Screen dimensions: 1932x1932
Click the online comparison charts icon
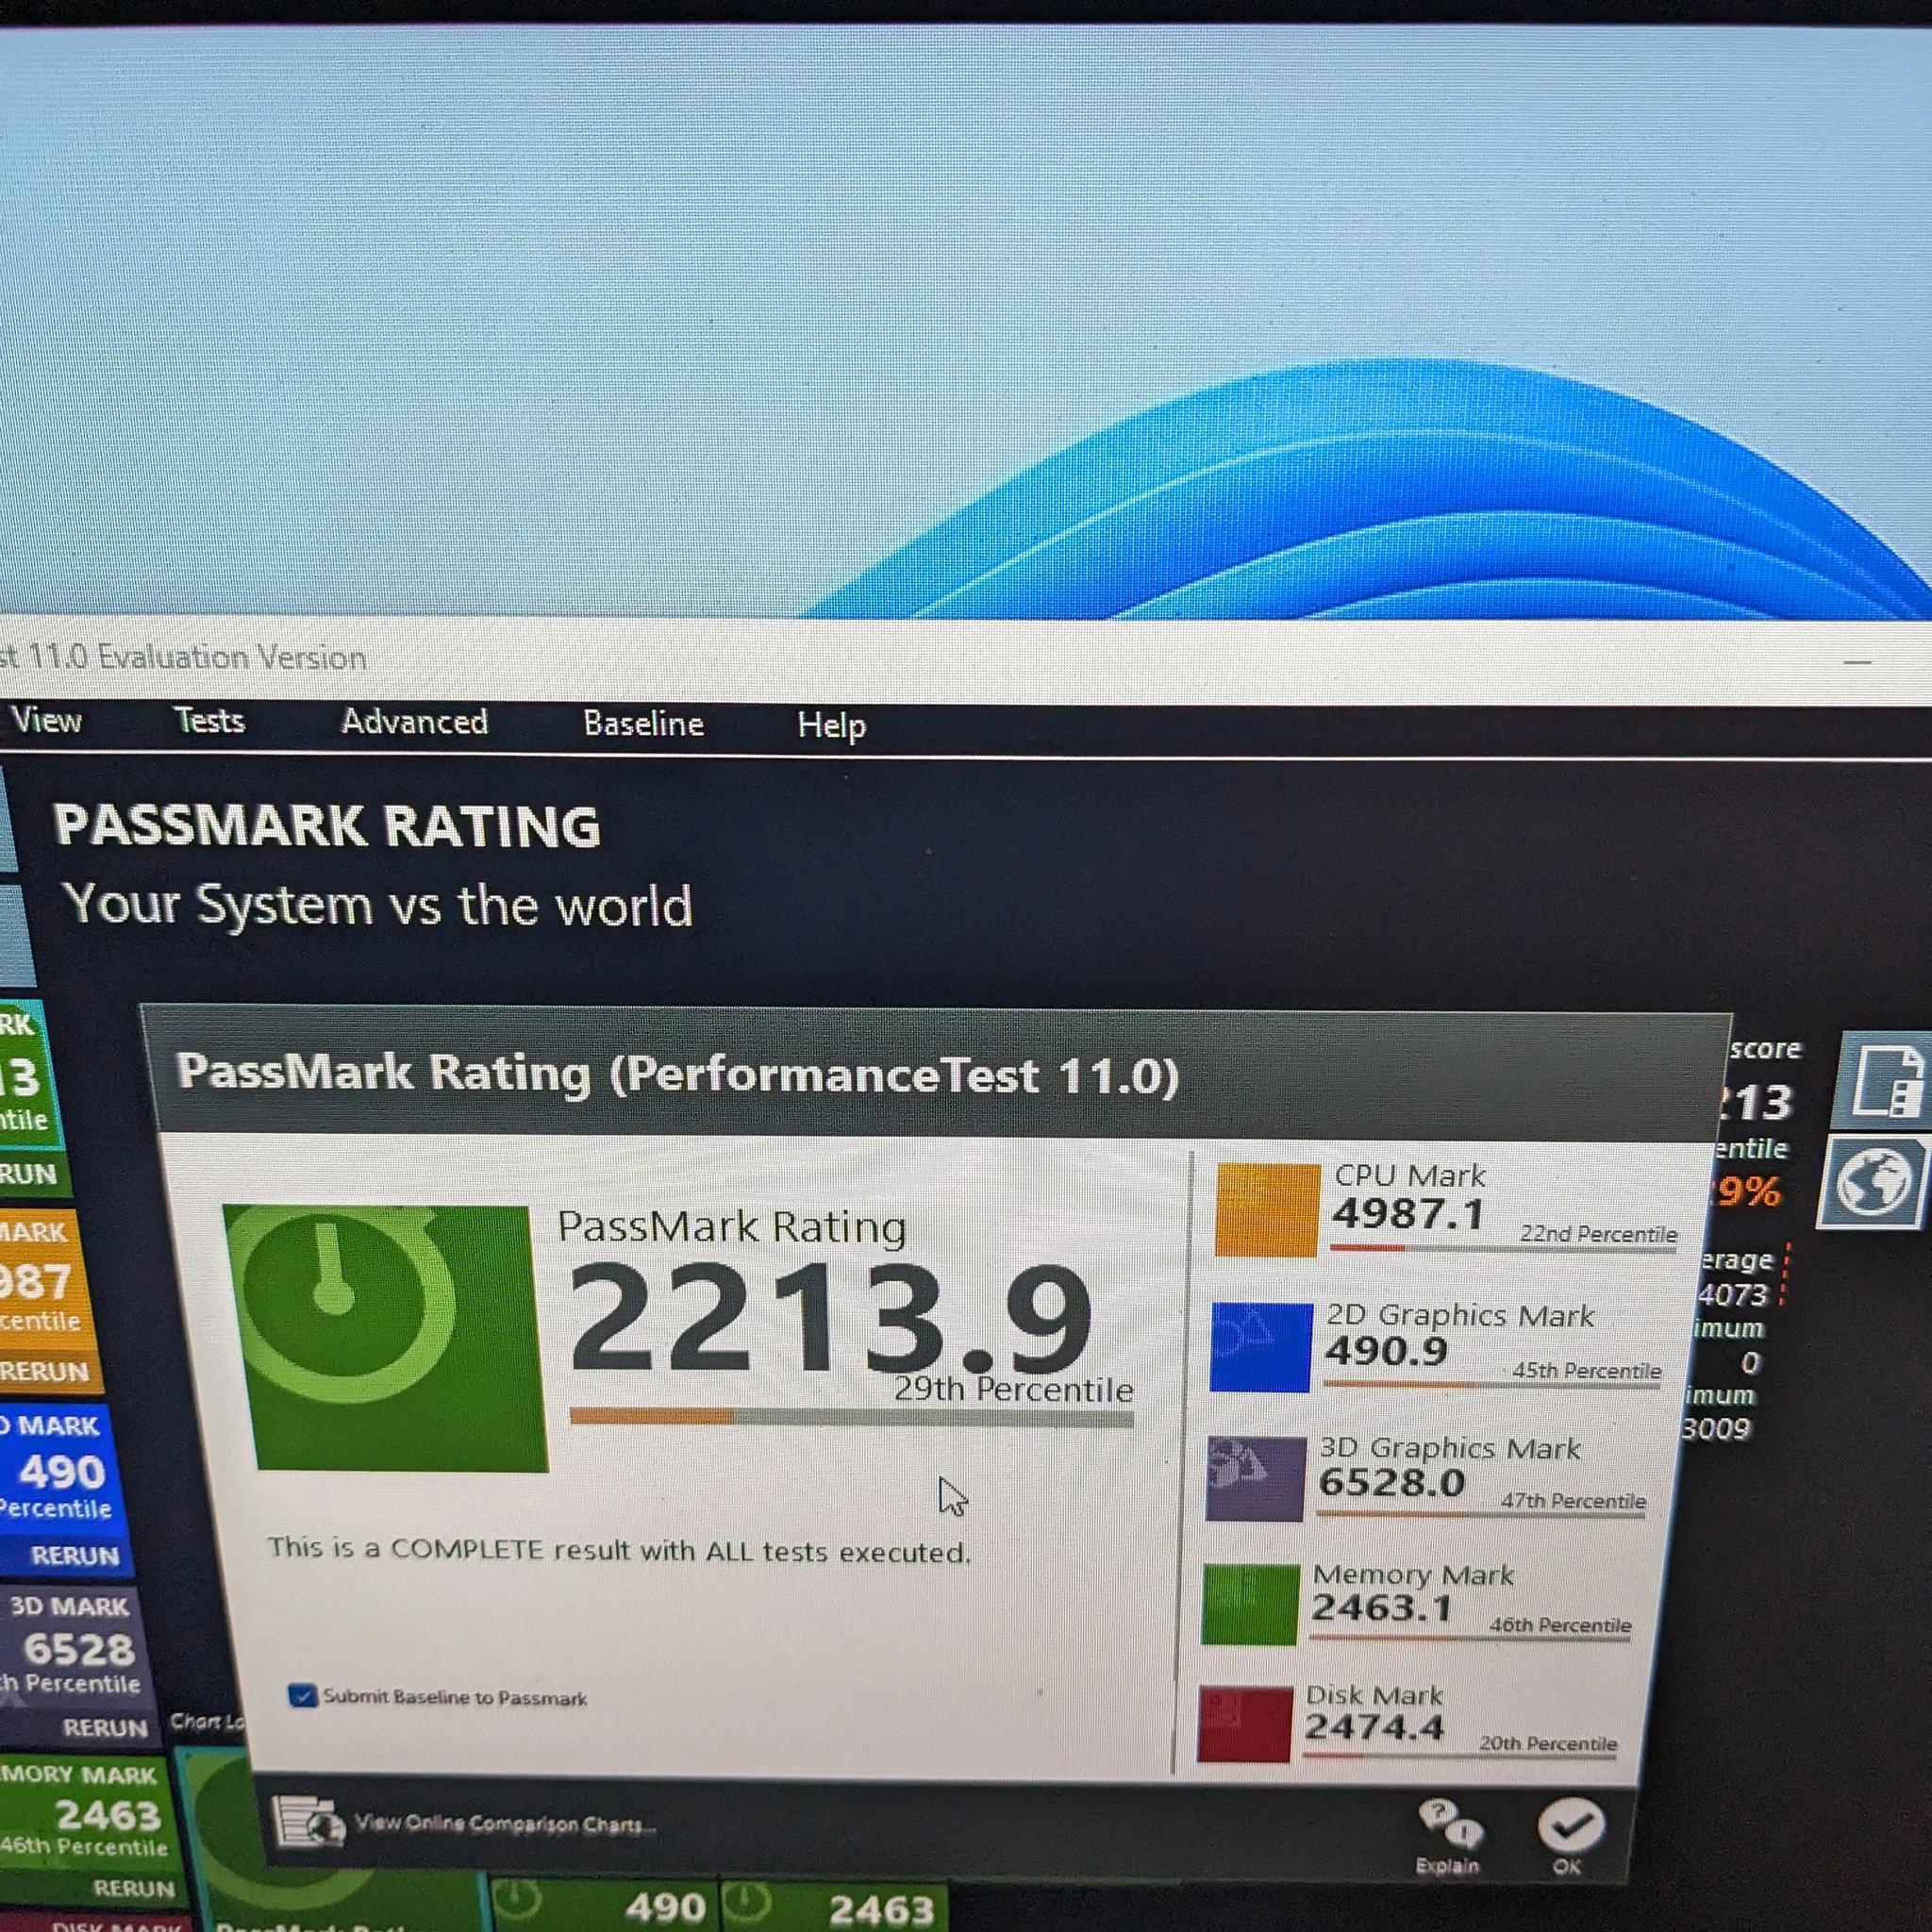308,1822
